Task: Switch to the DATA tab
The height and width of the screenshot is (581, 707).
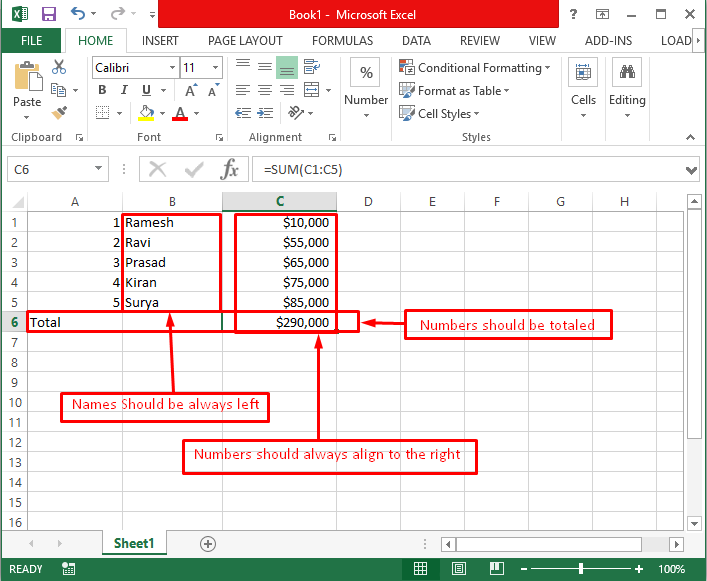Action: (416, 41)
